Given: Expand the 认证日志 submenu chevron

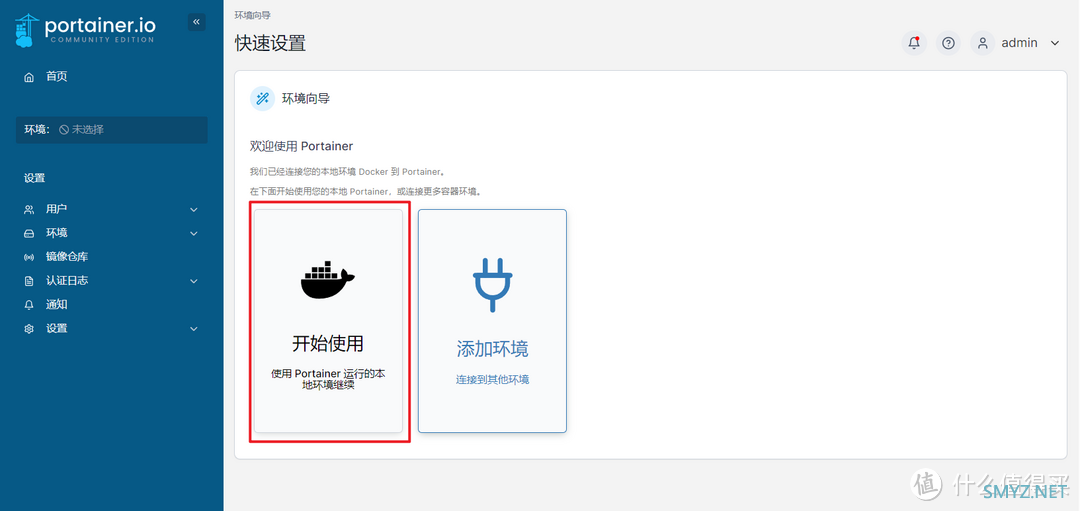Looking at the screenshot, I should 194,281.
